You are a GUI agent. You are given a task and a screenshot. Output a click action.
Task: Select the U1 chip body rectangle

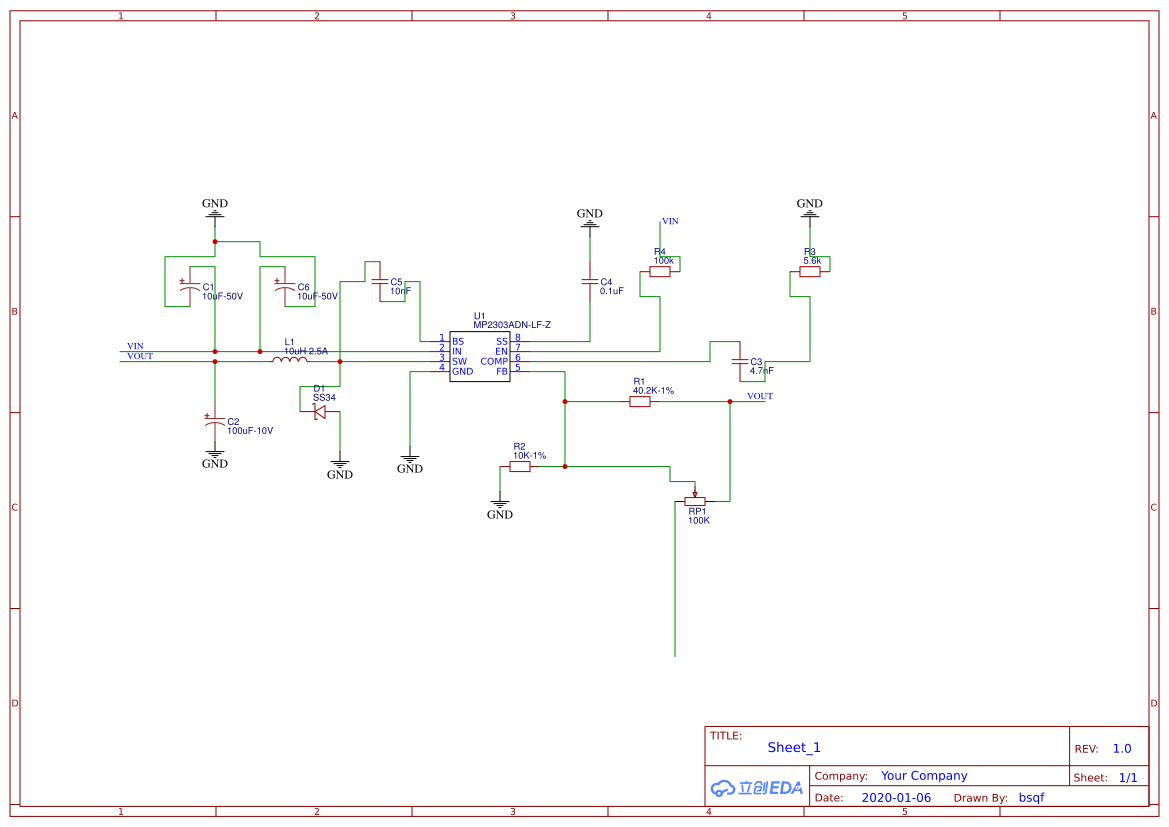click(480, 356)
